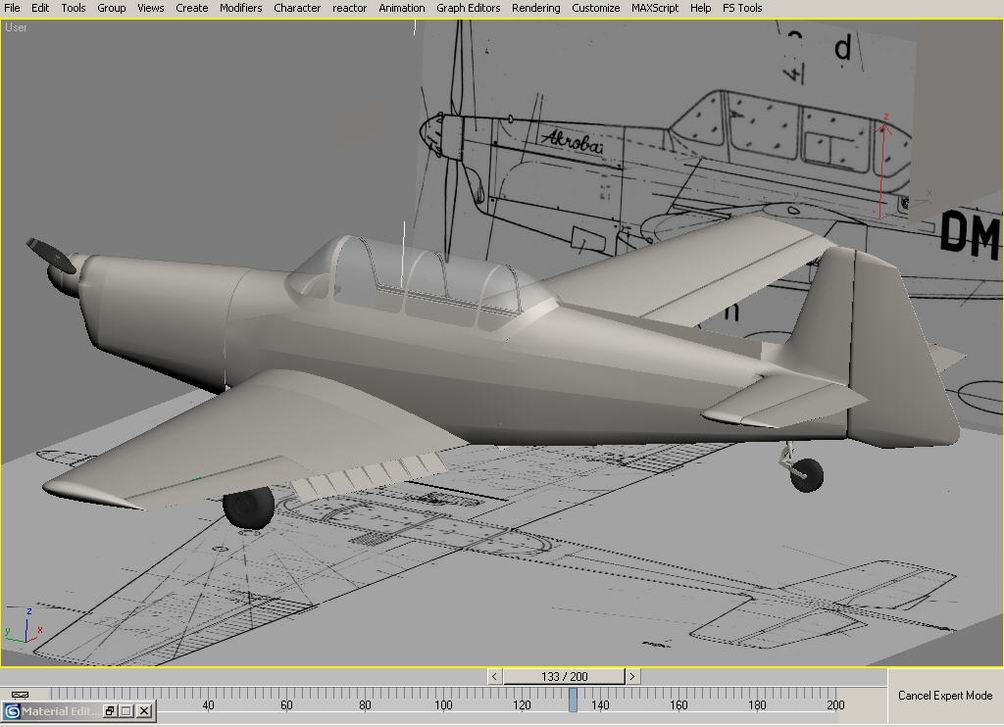Open the File menu
Viewport: 1004px width, 727px height.
pos(12,8)
